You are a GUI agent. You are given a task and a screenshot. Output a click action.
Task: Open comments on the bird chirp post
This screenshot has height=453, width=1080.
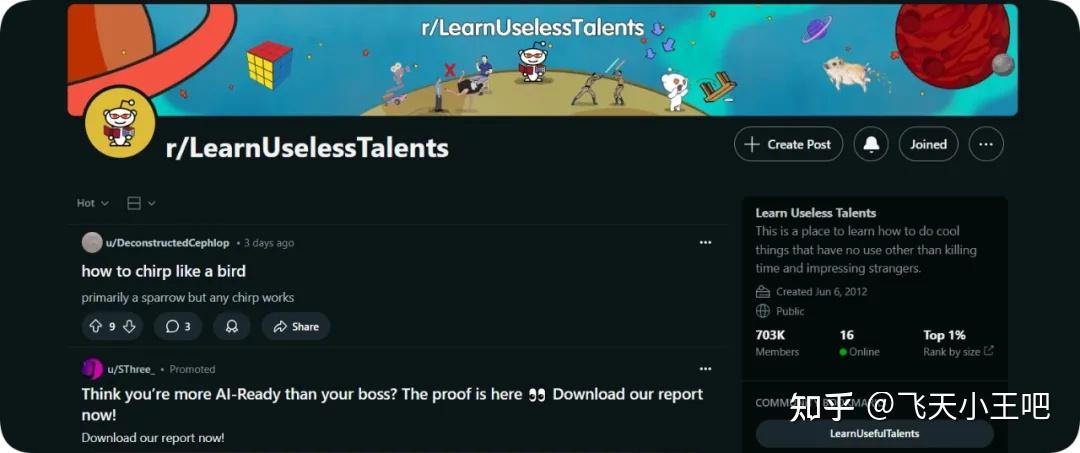(x=178, y=326)
